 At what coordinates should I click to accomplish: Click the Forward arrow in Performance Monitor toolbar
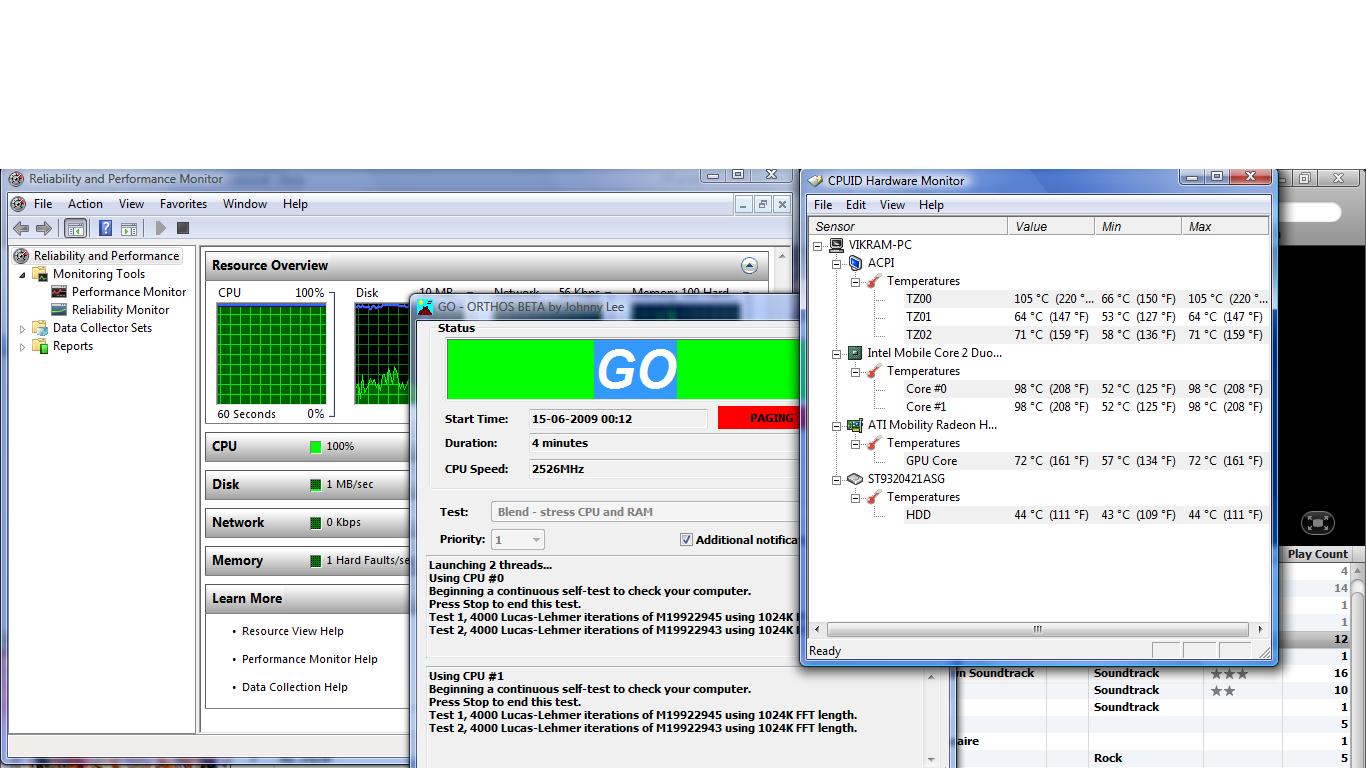click(x=44, y=229)
